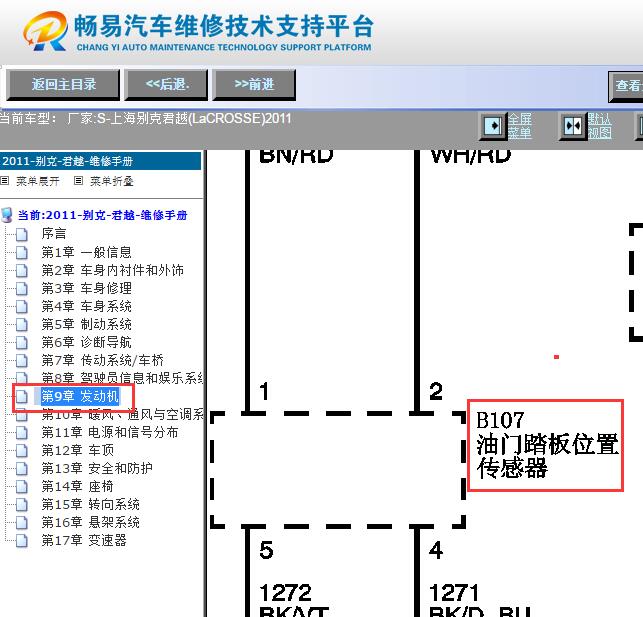Viewport: 643px width, 617px height.
Task: Click the computer icon beside 当前:2011-别克-君越-维修手册
Action: 7,214
